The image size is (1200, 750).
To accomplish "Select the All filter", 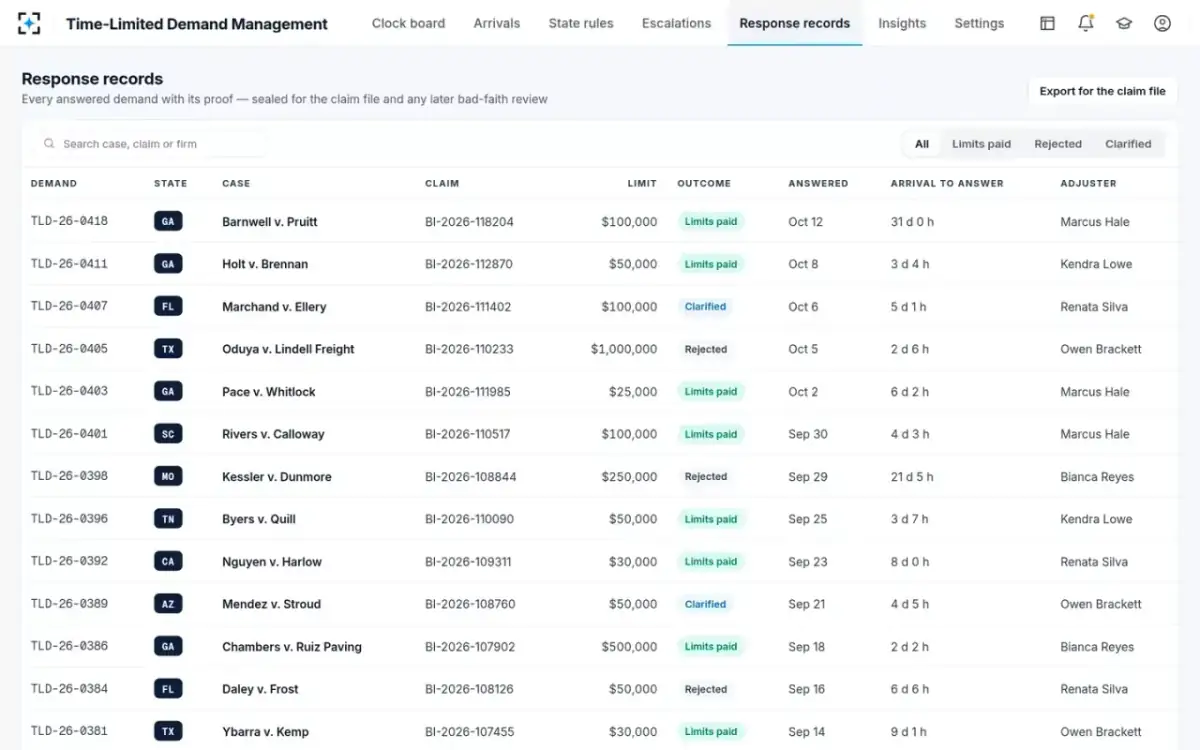I will tap(922, 144).
